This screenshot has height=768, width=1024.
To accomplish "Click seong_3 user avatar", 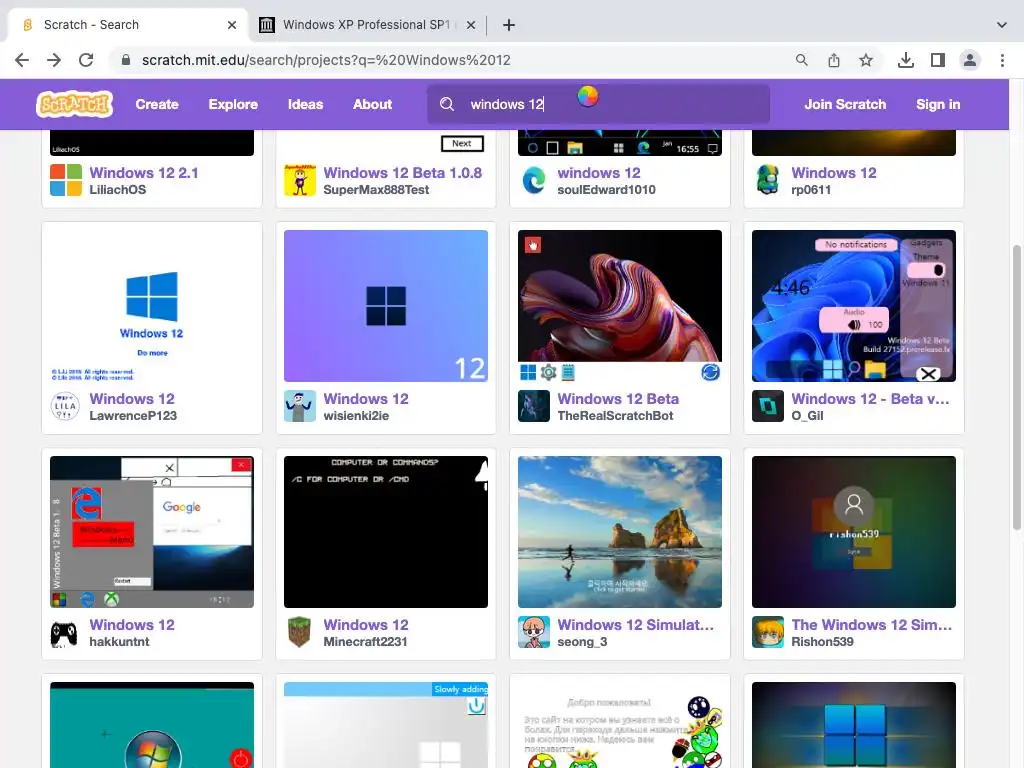I will click(x=534, y=632).
